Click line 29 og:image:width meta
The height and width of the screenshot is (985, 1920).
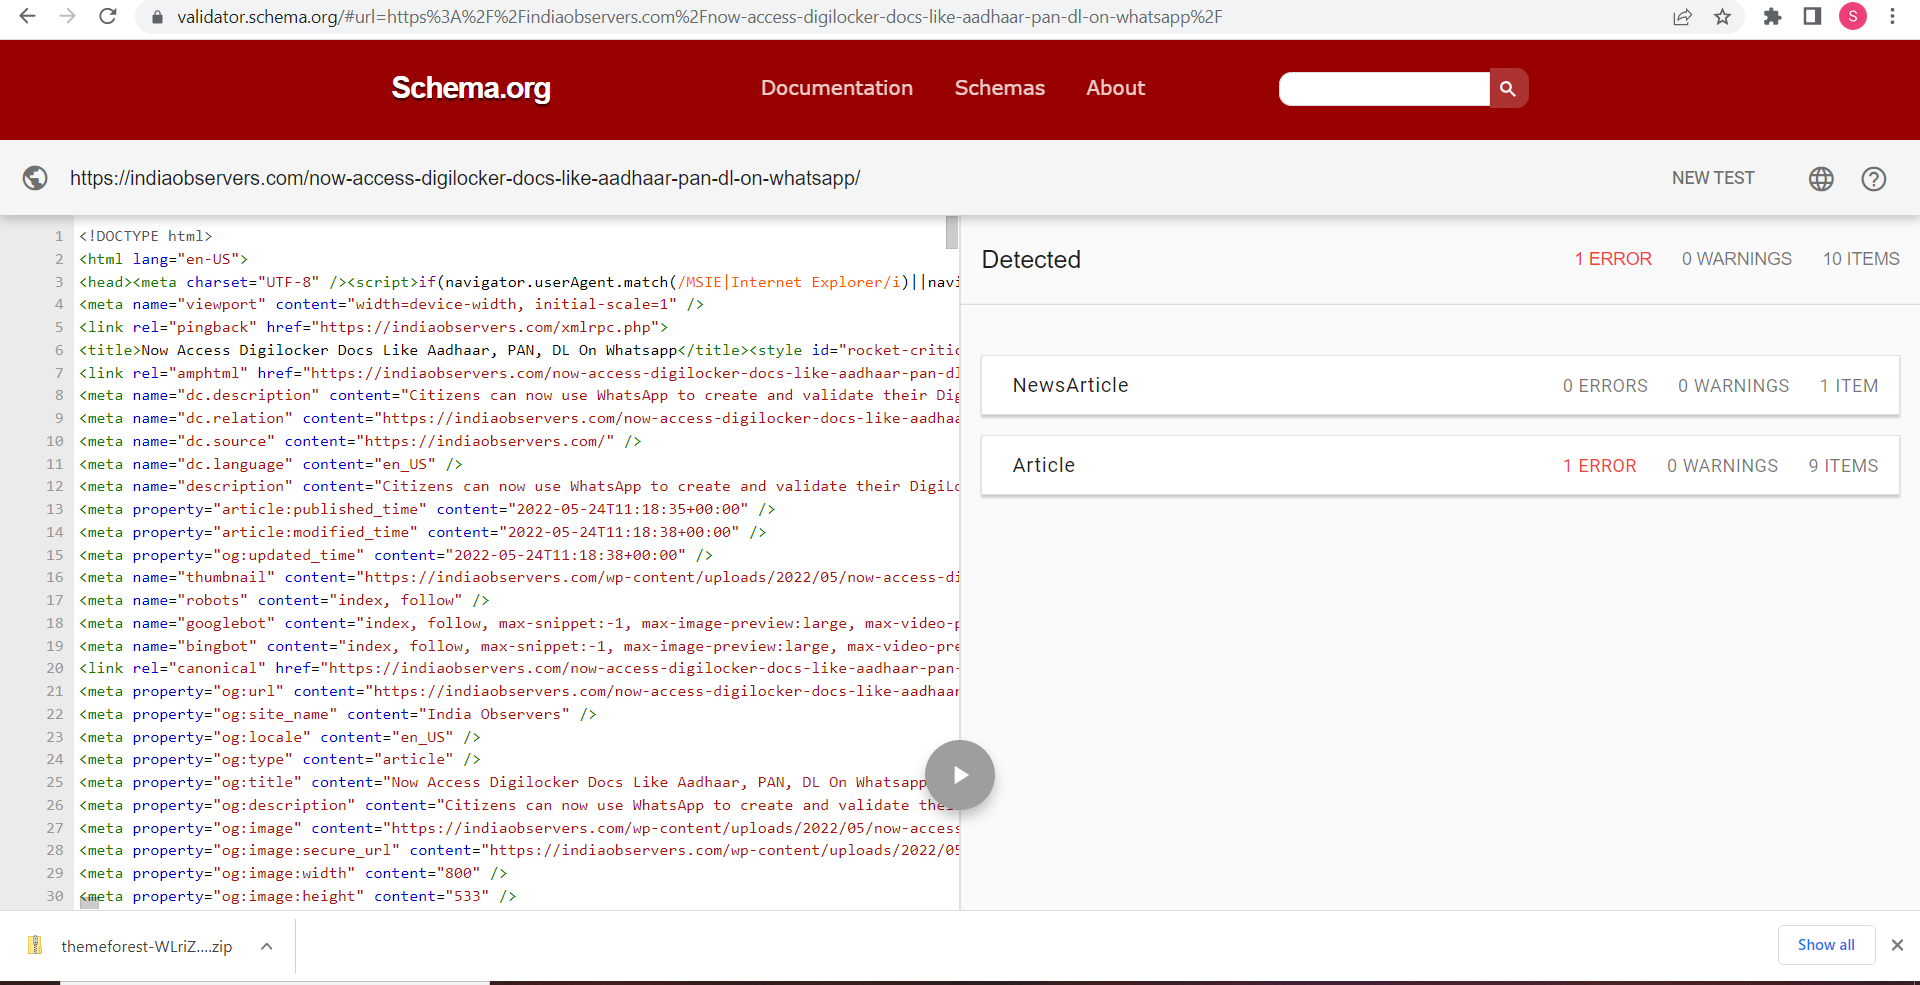click(293, 873)
